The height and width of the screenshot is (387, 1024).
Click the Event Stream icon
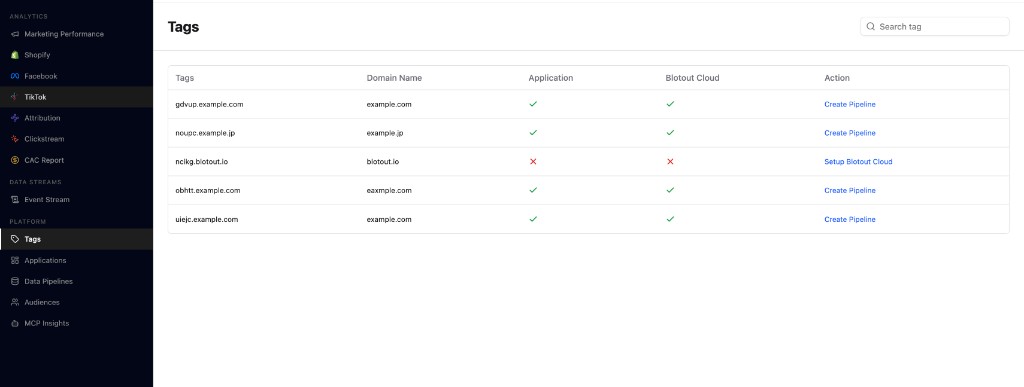point(15,200)
